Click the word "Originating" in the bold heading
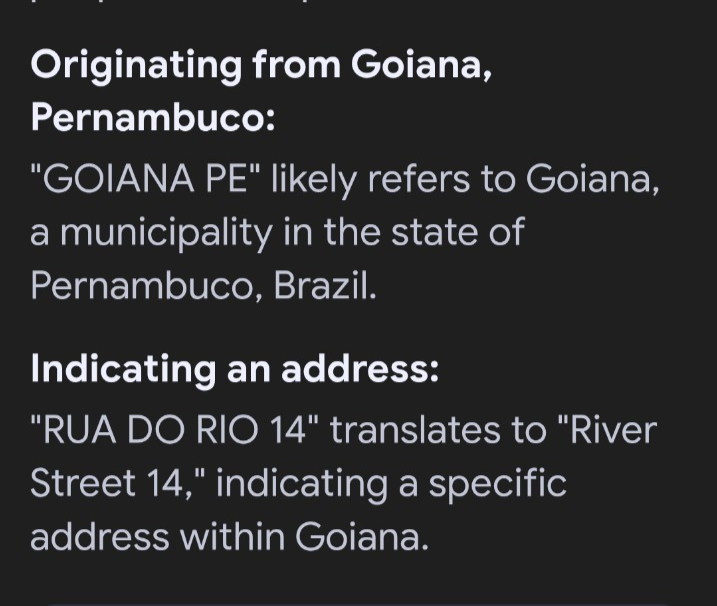Viewport: 717px width, 606px height. click(x=136, y=66)
